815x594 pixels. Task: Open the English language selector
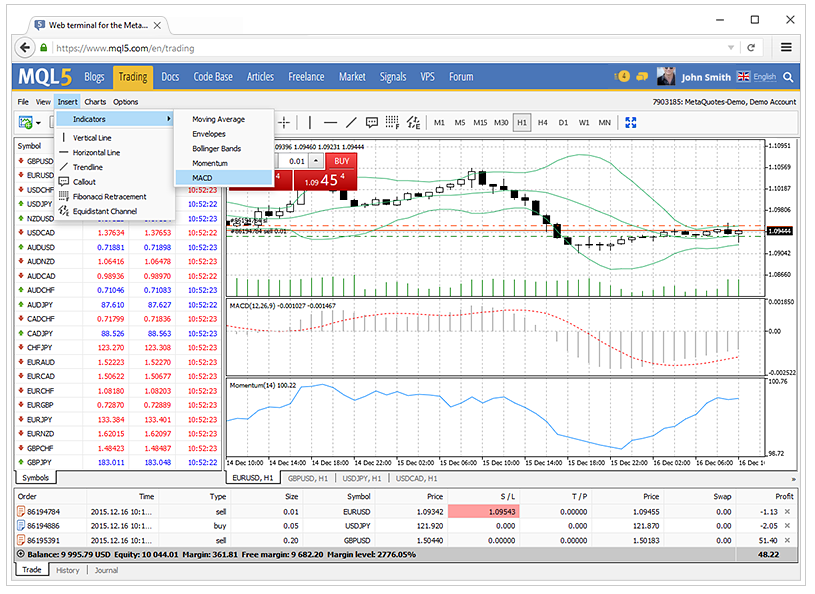click(x=765, y=77)
